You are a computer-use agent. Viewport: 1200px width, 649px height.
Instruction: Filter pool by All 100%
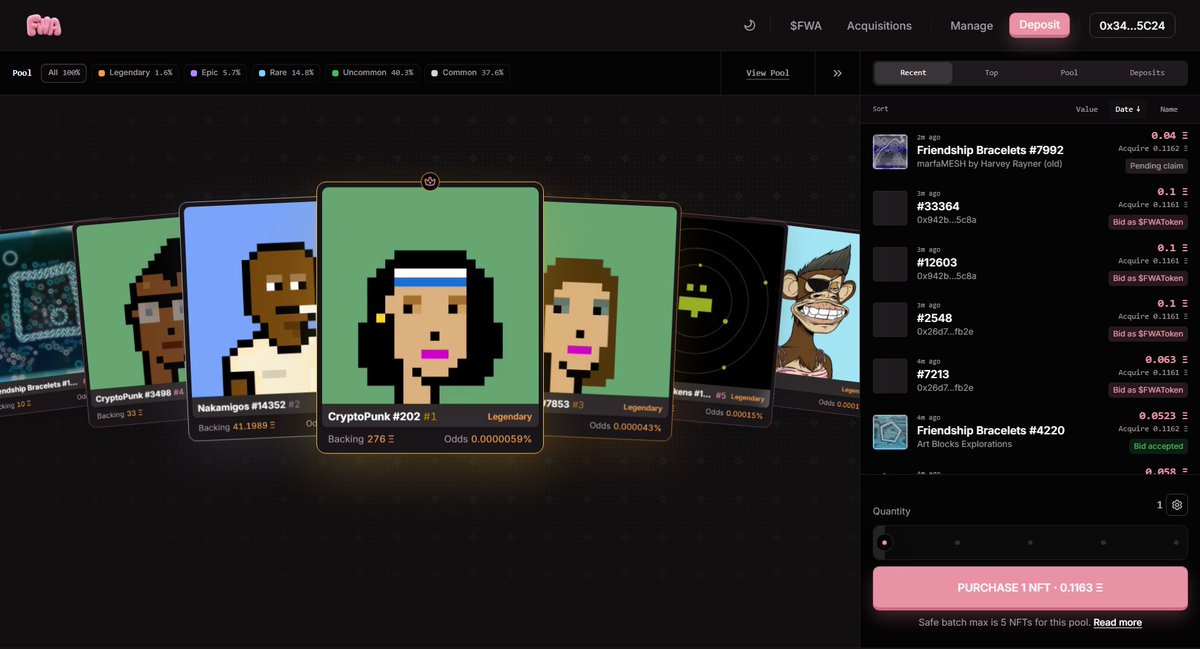[x=64, y=73]
